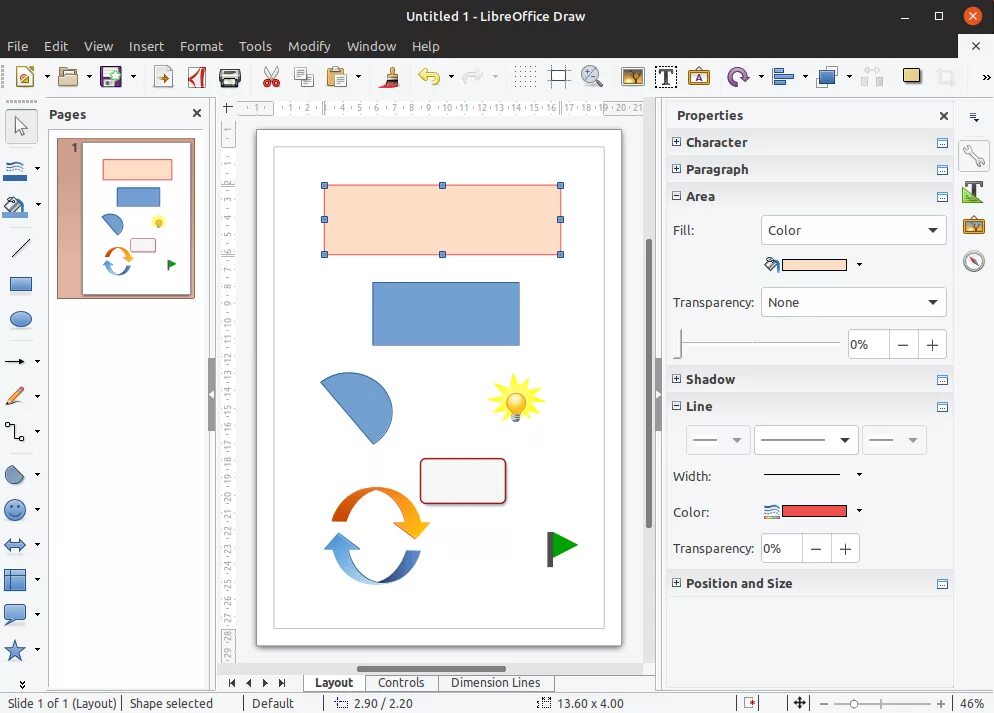Screen dimensions: 994x713
Task: Select the Ellipse drawing tool
Action: (x=21, y=319)
